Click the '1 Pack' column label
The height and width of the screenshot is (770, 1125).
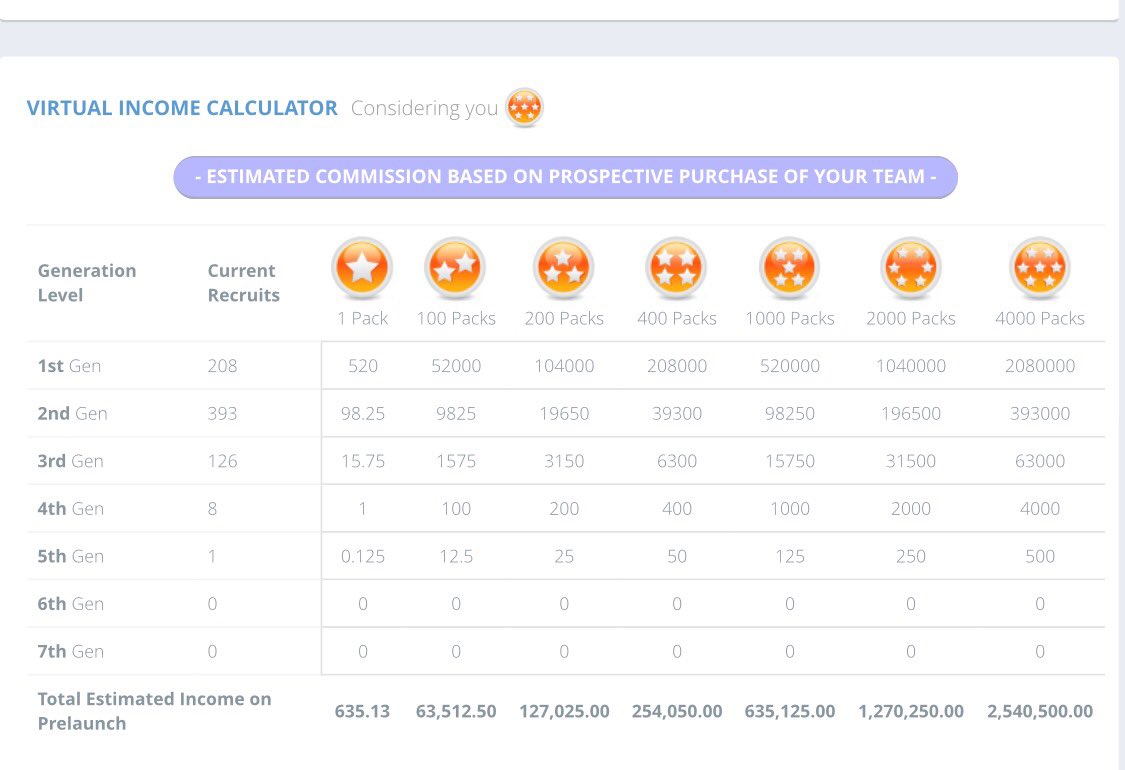coord(362,318)
